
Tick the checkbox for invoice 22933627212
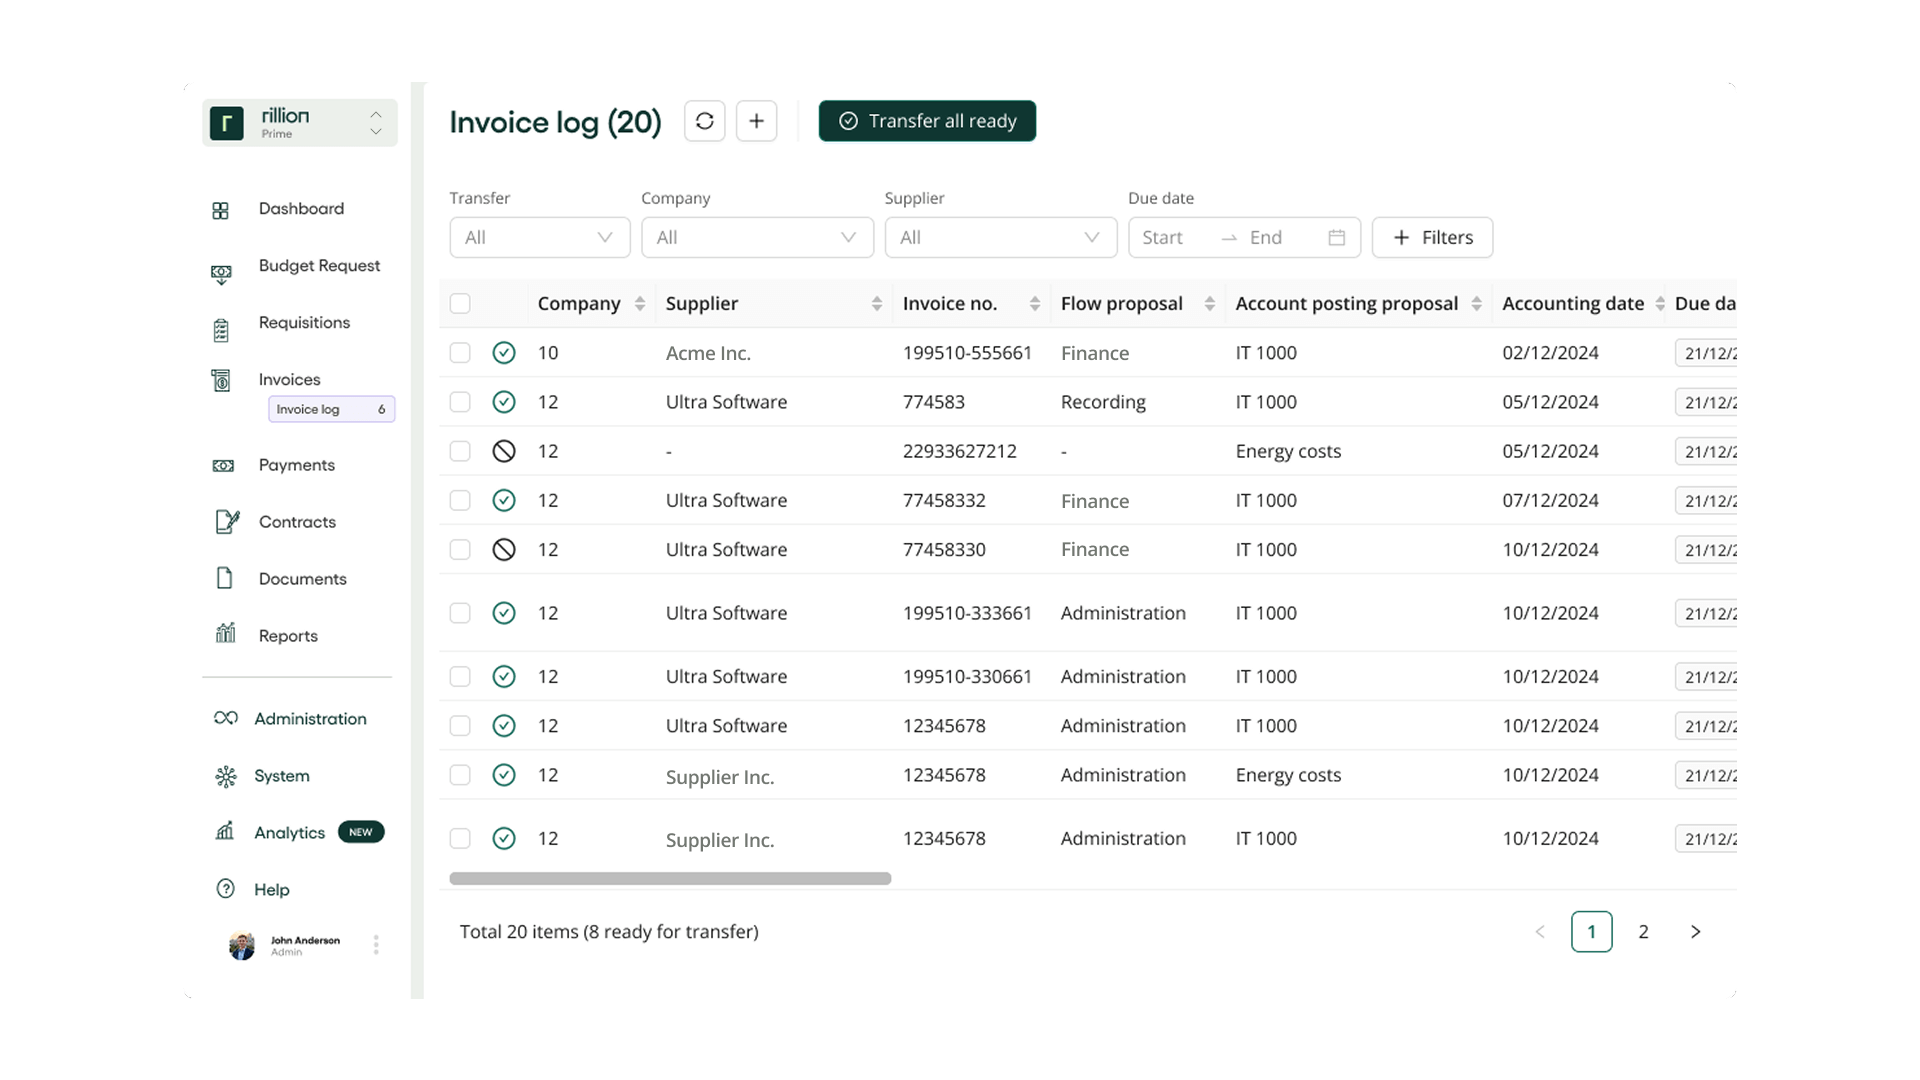[x=460, y=451]
